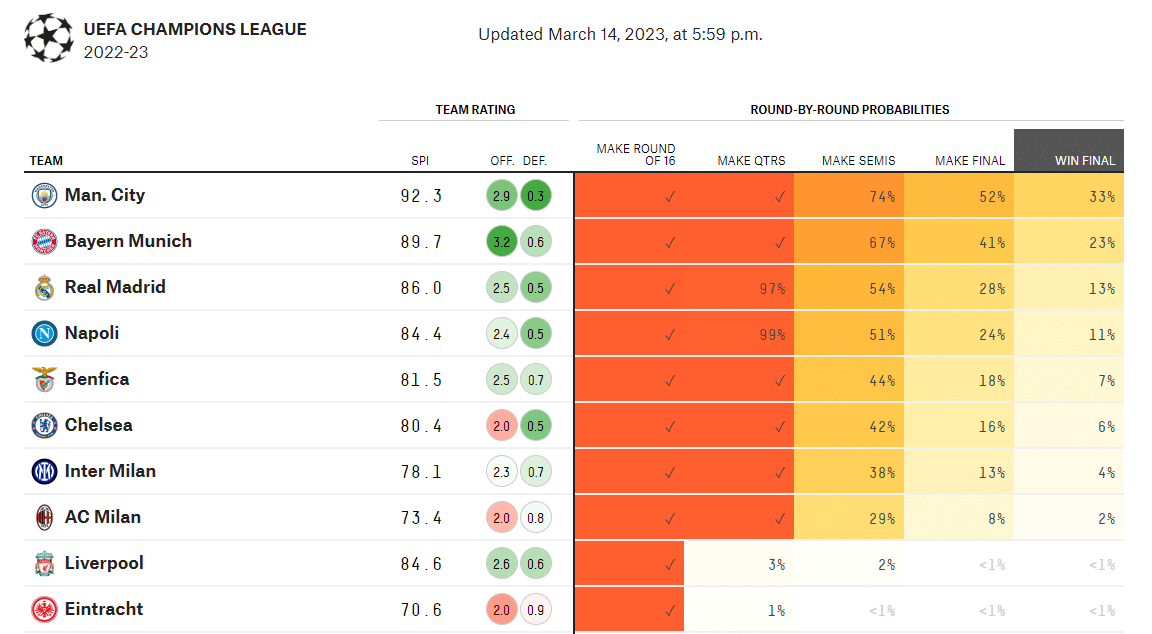Click Man. City's 33% win final cell
The width and height of the screenshot is (1152, 634).
click(1069, 196)
